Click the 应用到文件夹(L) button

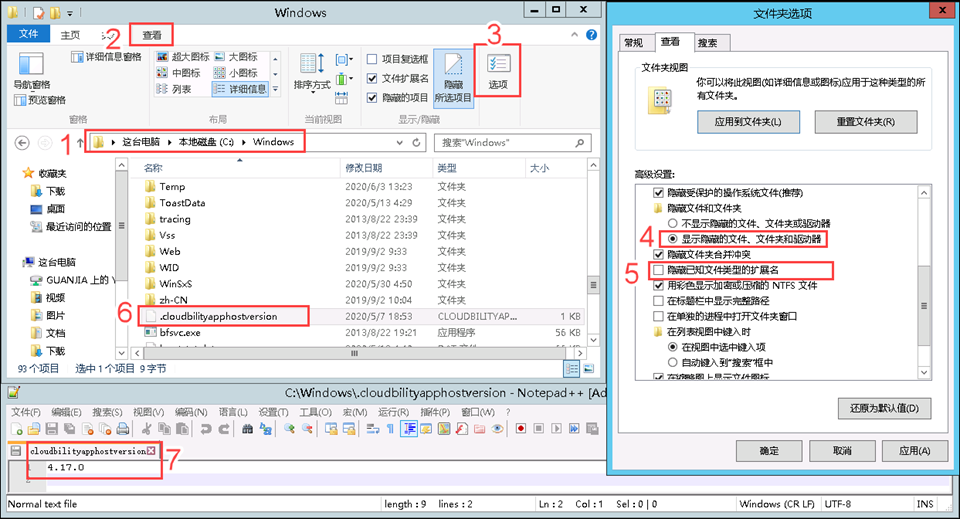(x=747, y=122)
